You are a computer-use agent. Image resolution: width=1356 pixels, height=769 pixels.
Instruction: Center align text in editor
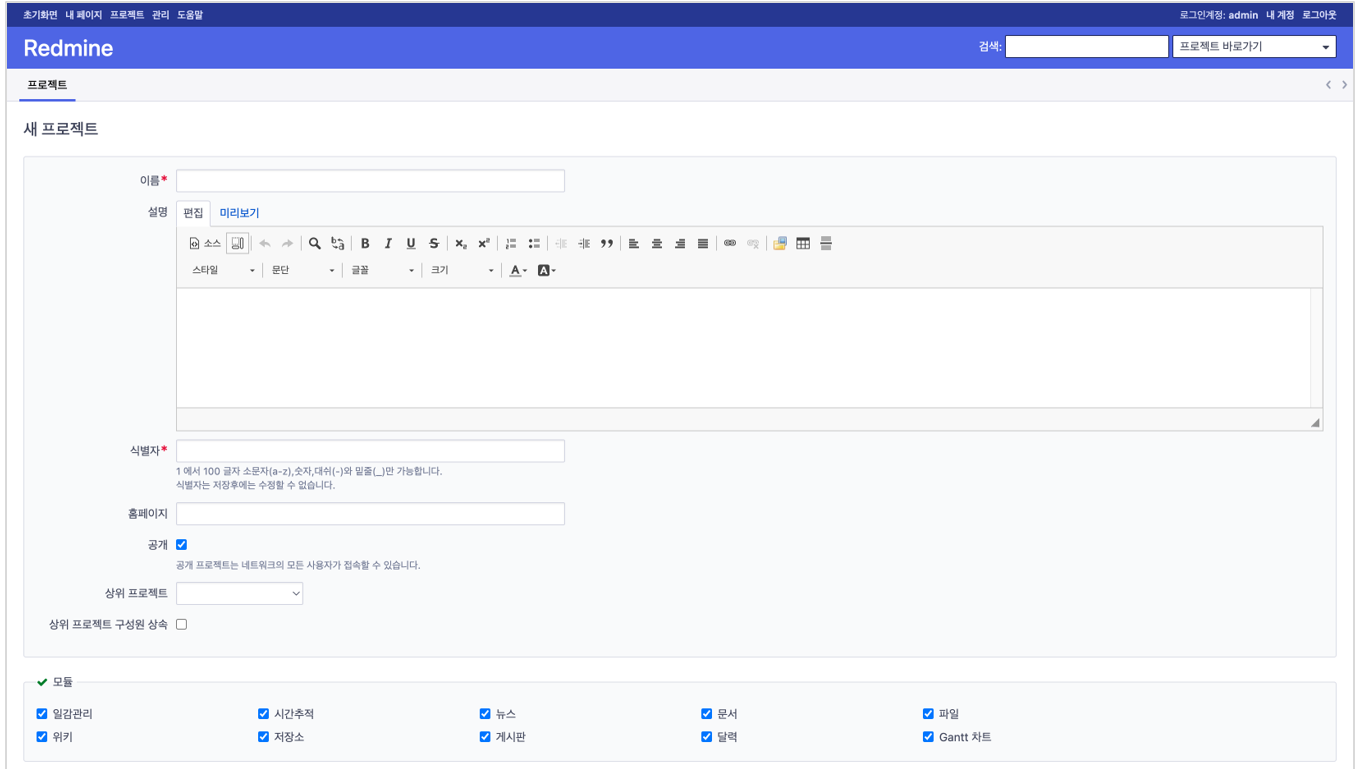click(x=657, y=243)
